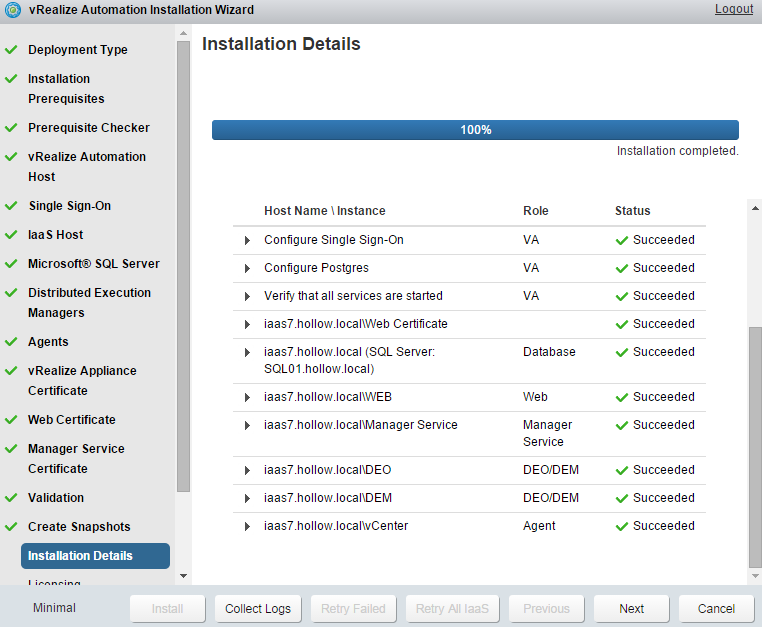Click the Logout link
This screenshot has width=762, height=627.
[x=733, y=9]
